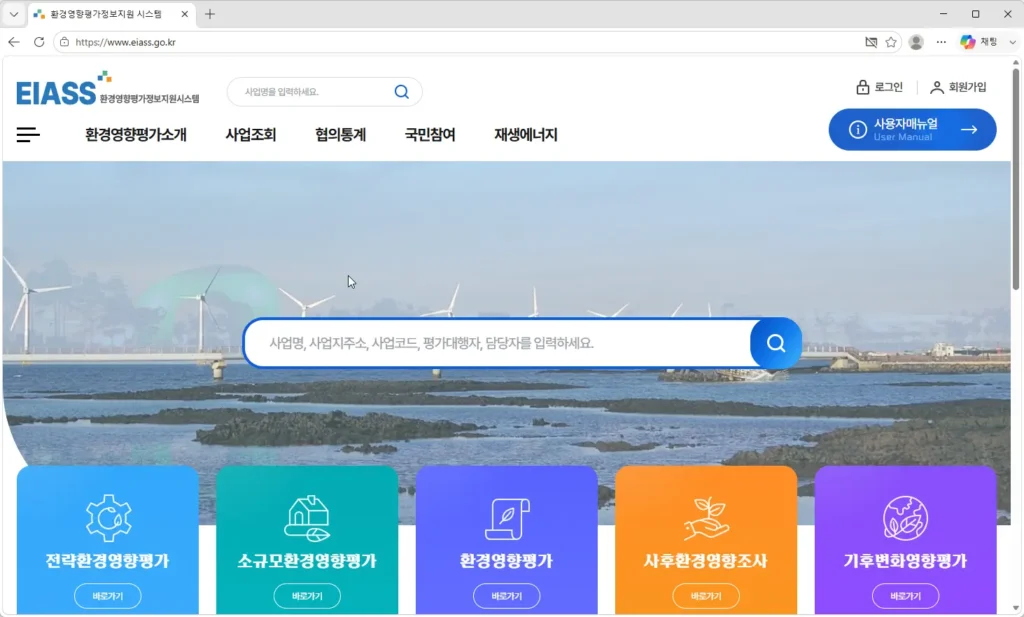The height and width of the screenshot is (617, 1024).
Task: Bookmark page with the star icon
Action: click(x=891, y=42)
